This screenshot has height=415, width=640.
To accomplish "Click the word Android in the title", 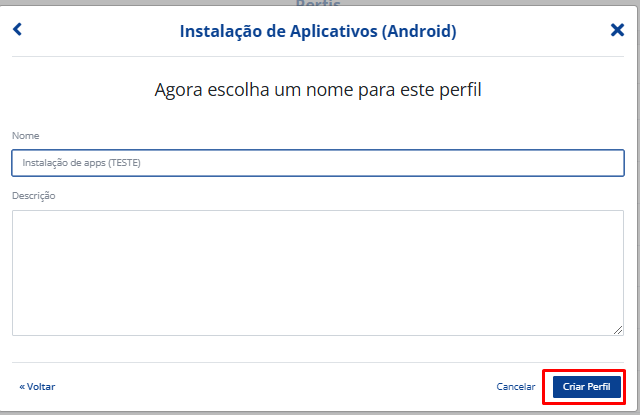I will click(420, 31).
